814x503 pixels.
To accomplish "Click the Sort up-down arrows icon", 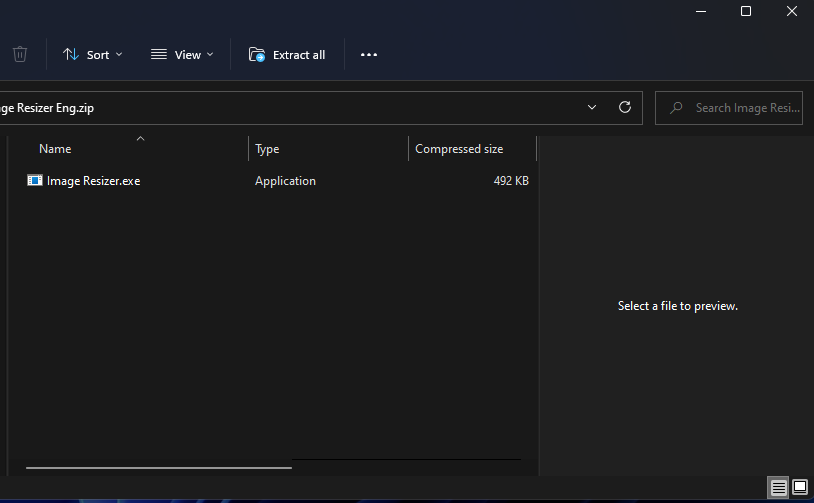I will pyautogui.click(x=71, y=54).
